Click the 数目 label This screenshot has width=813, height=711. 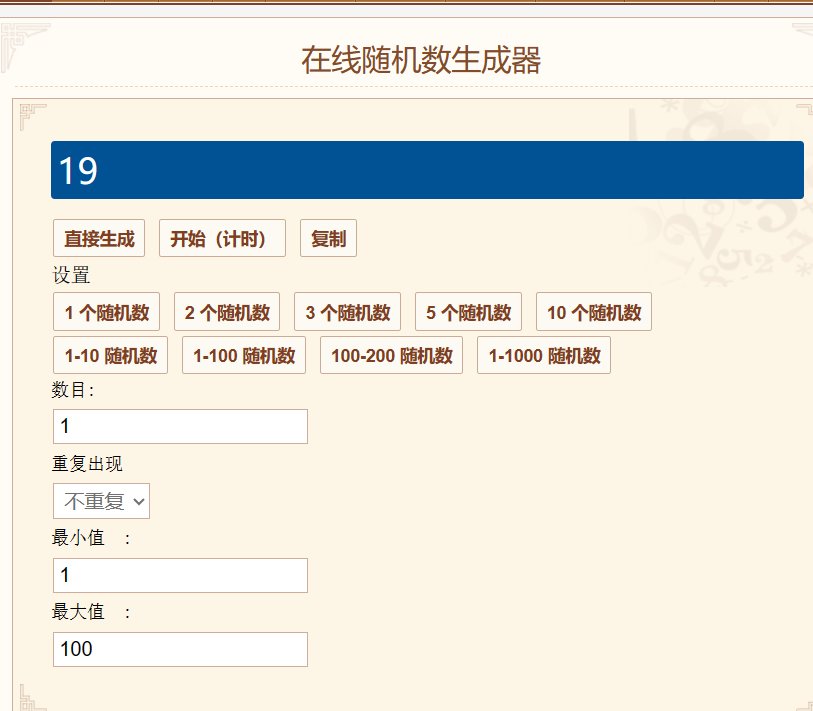pos(73,389)
